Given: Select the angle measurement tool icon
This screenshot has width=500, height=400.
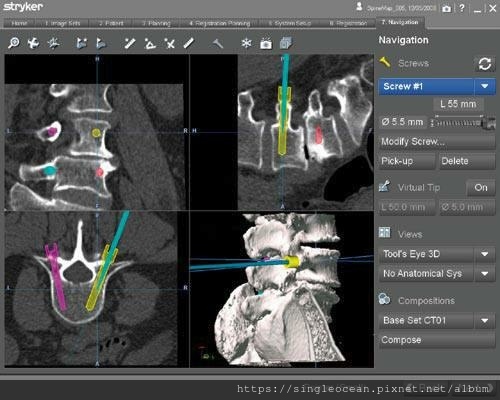Looking at the screenshot, I should pos(150,43).
